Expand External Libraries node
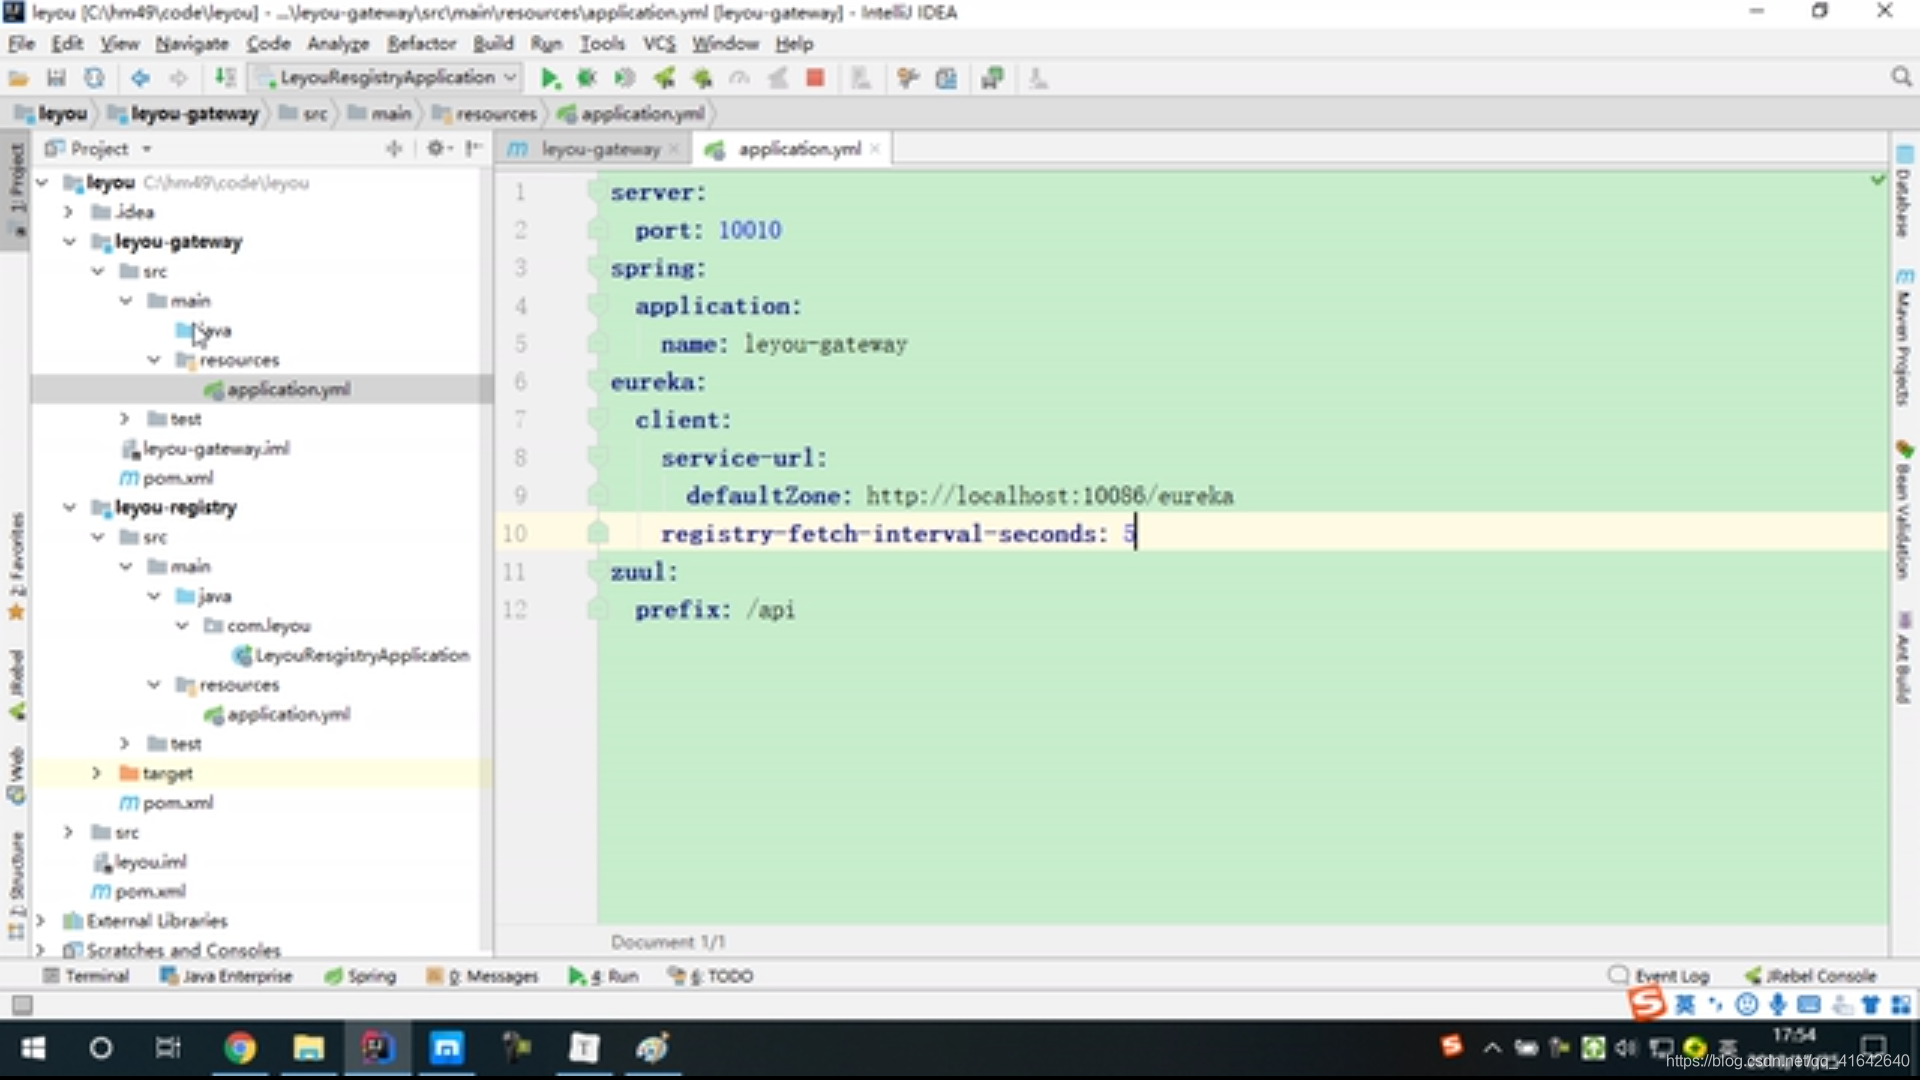Image resolution: width=1920 pixels, height=1080 pixels. [40, 920]
